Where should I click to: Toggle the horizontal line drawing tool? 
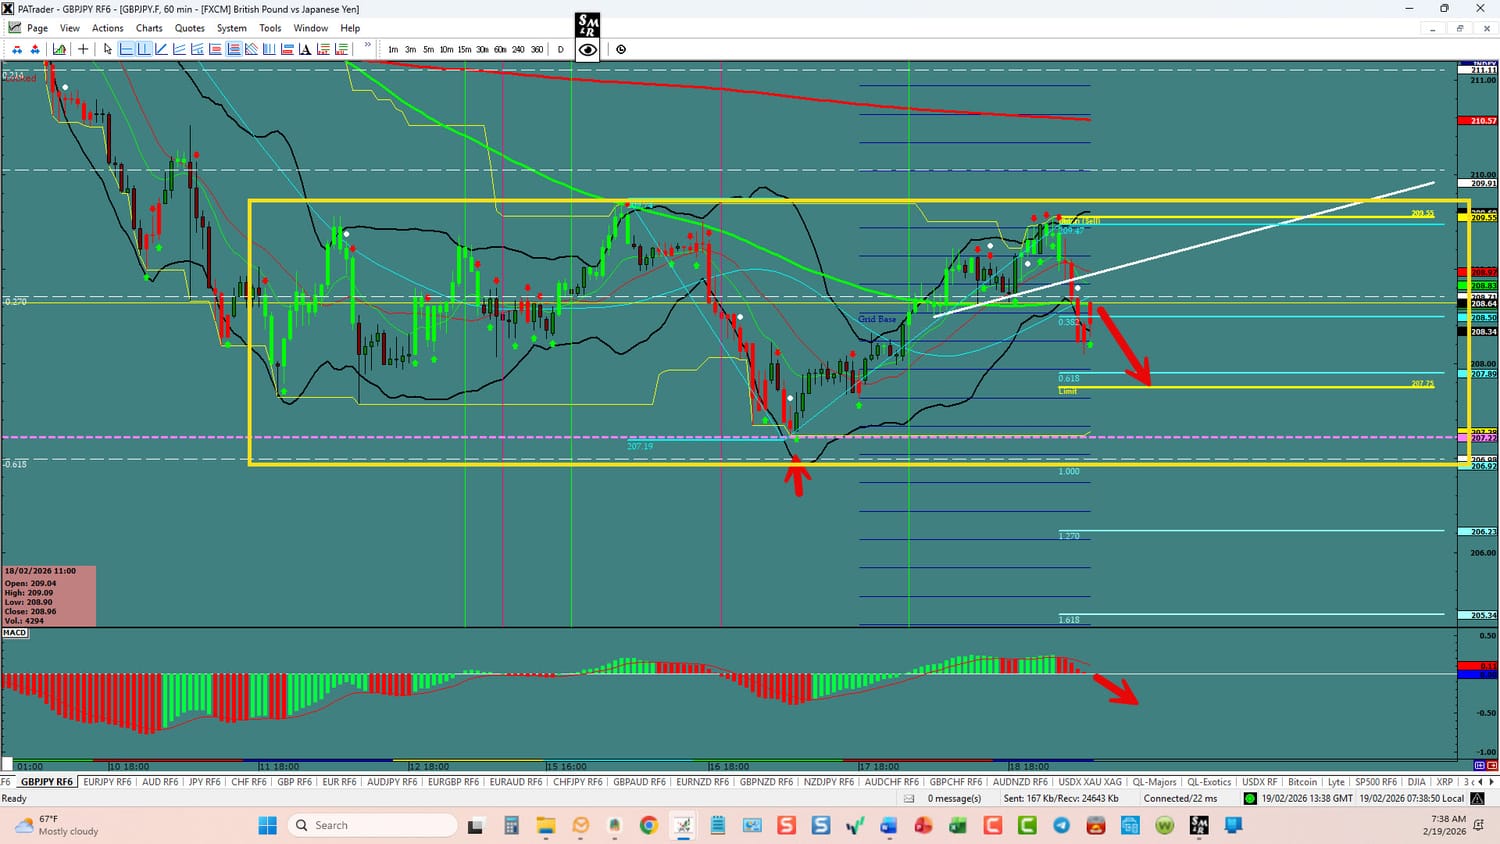[x=126, y=49]
